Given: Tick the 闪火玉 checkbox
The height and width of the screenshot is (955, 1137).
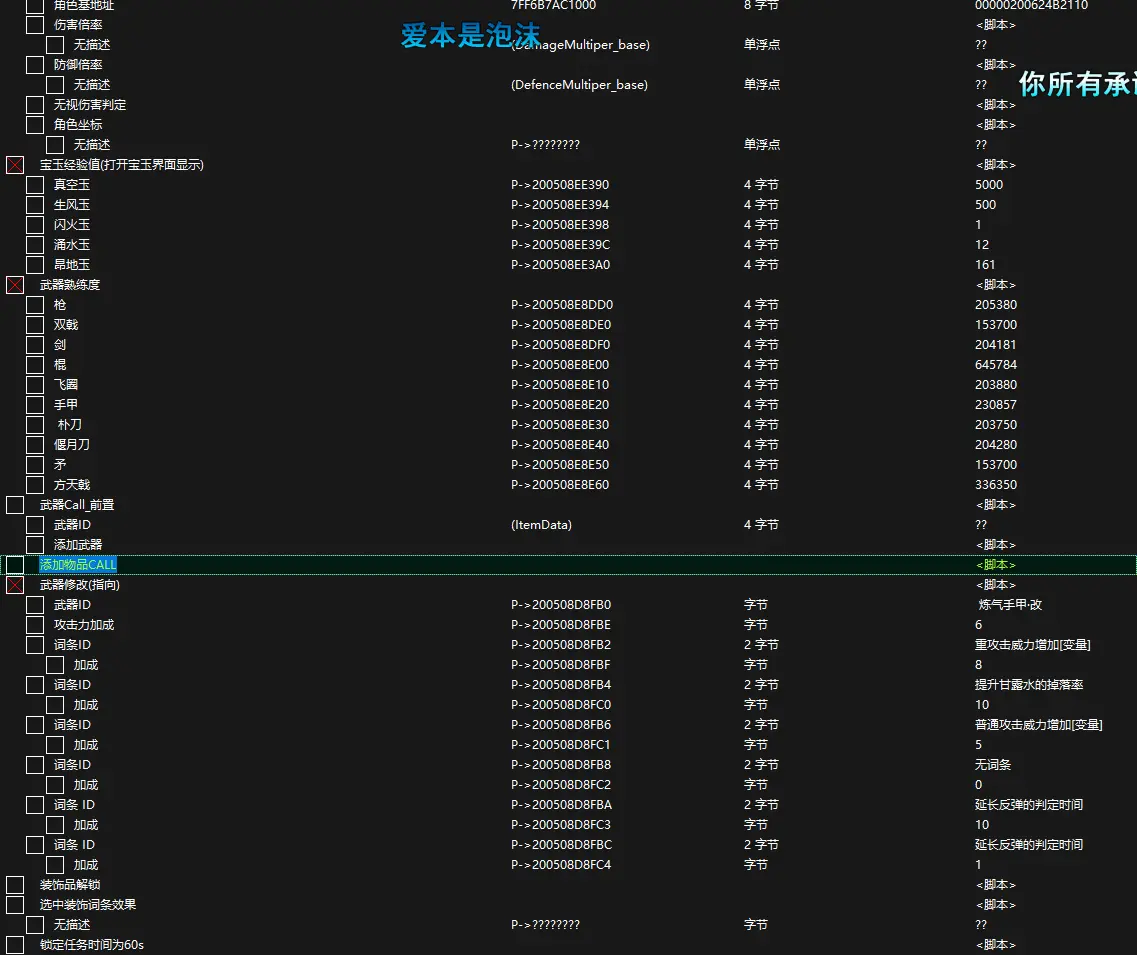Looking at the screenshot, I should [35, 225].
